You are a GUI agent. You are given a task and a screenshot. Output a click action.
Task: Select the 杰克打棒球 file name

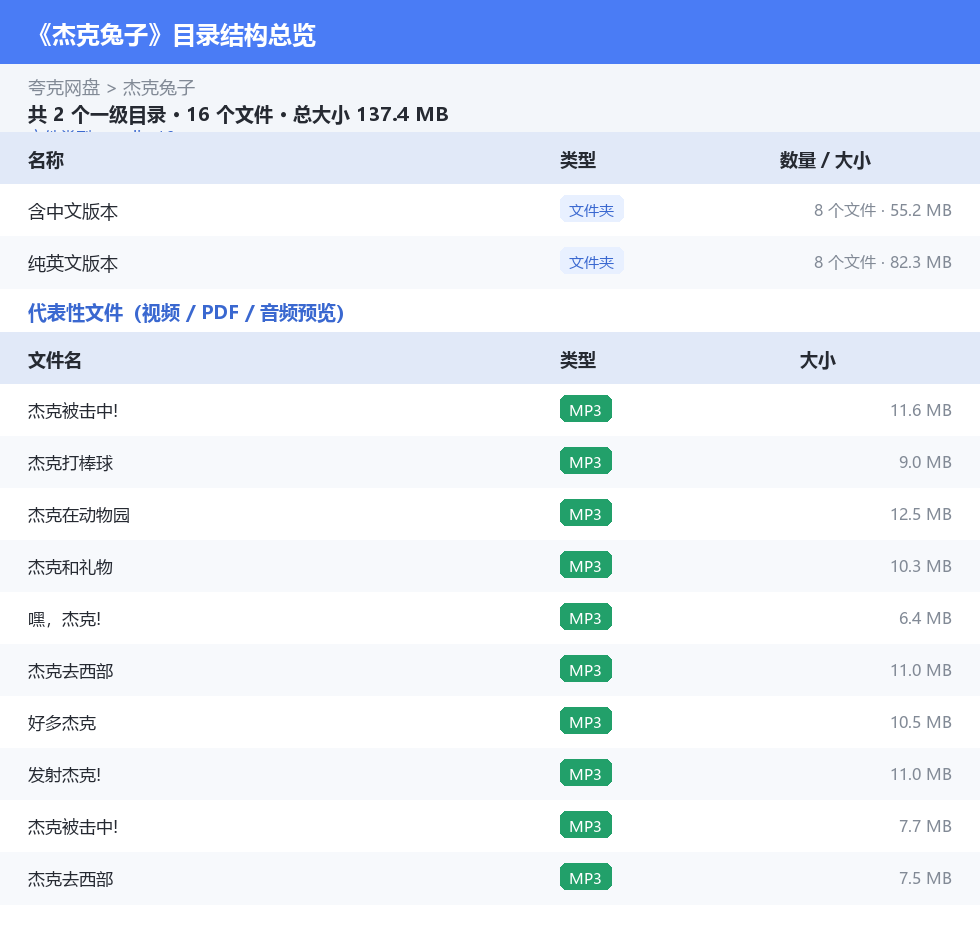point(71,462)
